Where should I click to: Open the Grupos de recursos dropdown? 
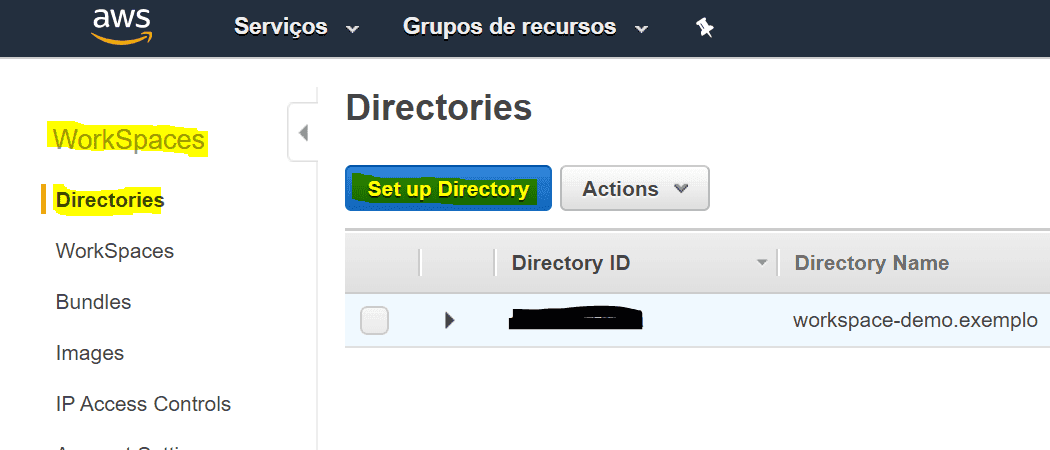pyautogui.click(x=525, y=27)
